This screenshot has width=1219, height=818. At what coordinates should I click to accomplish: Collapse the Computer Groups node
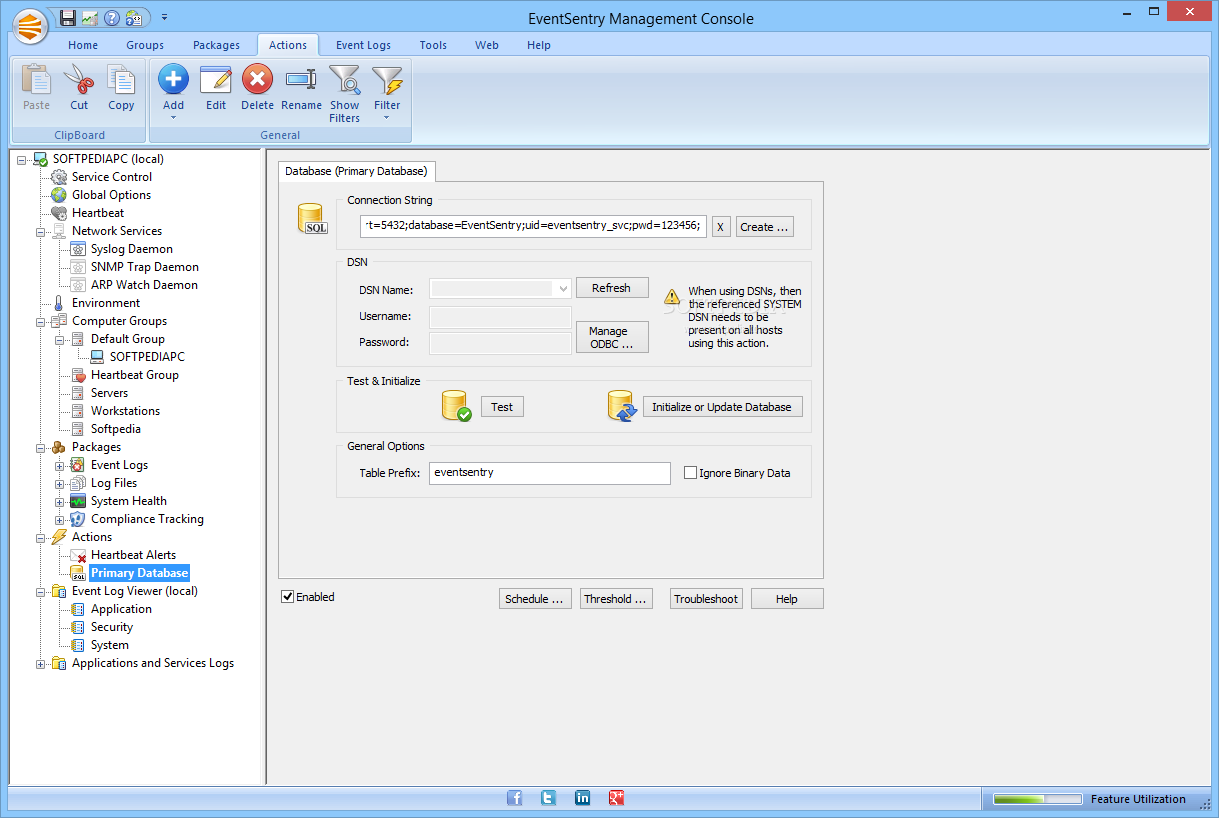click(41, 321)
